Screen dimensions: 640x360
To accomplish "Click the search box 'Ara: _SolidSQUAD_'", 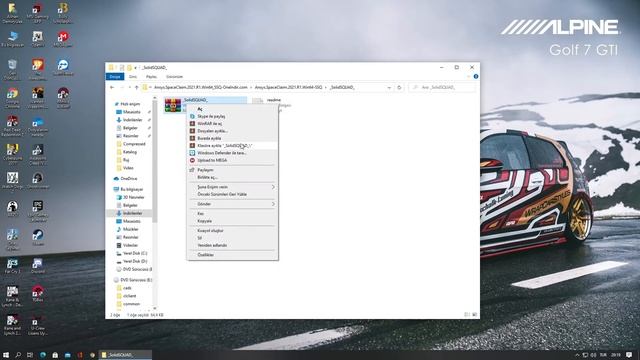I will 442,87.
